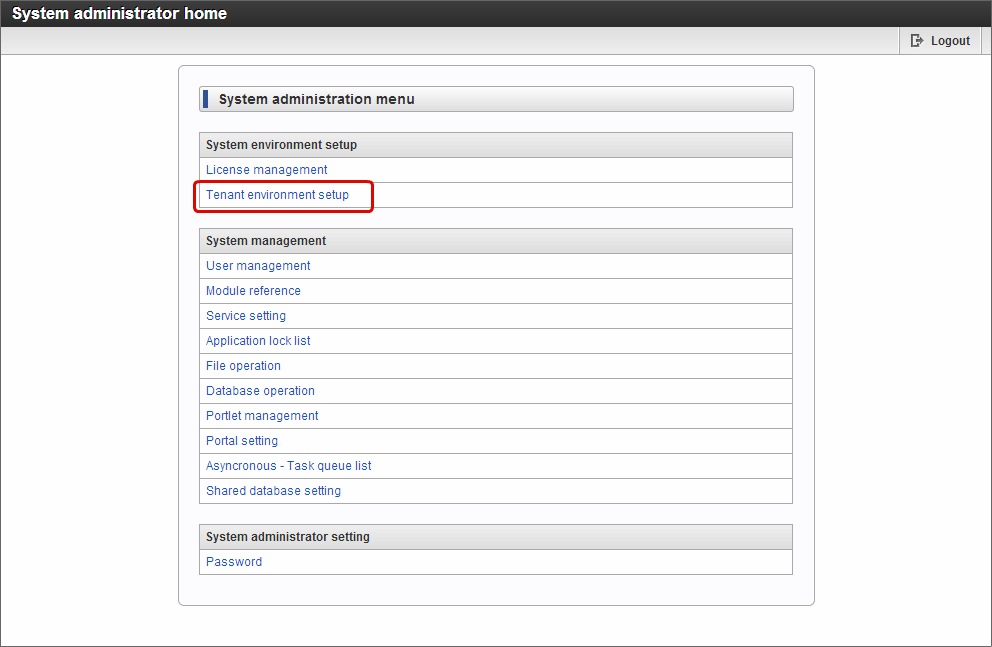Image resolution: width=992 pixels, height=647 pixels.
Task: Click the System administrator setting heading
Action: pyautogui.click(x=287, y=537)
